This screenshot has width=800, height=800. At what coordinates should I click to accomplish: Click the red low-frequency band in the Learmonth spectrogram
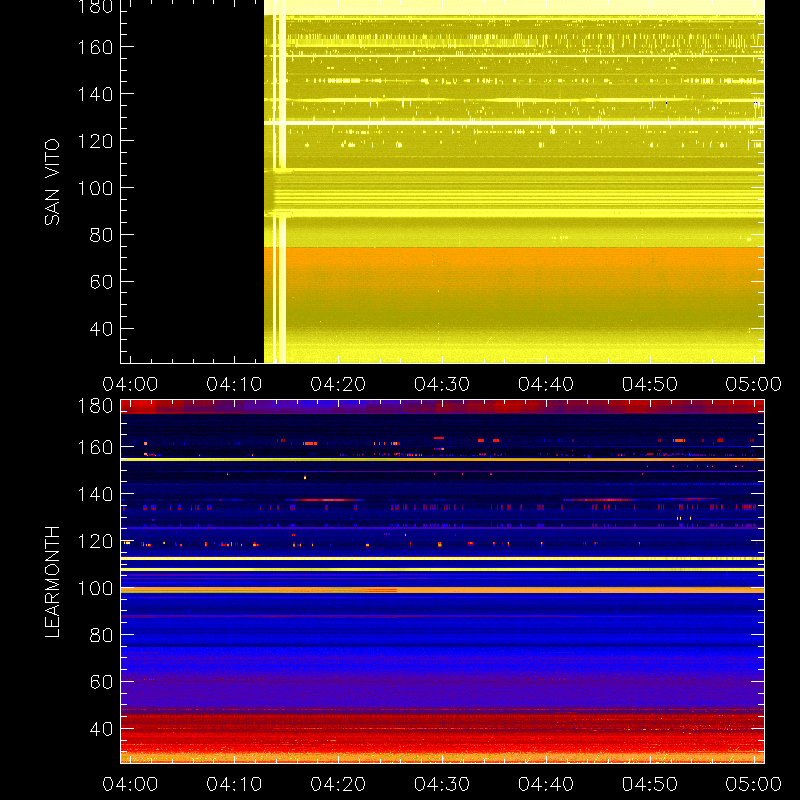click(442, 734)
